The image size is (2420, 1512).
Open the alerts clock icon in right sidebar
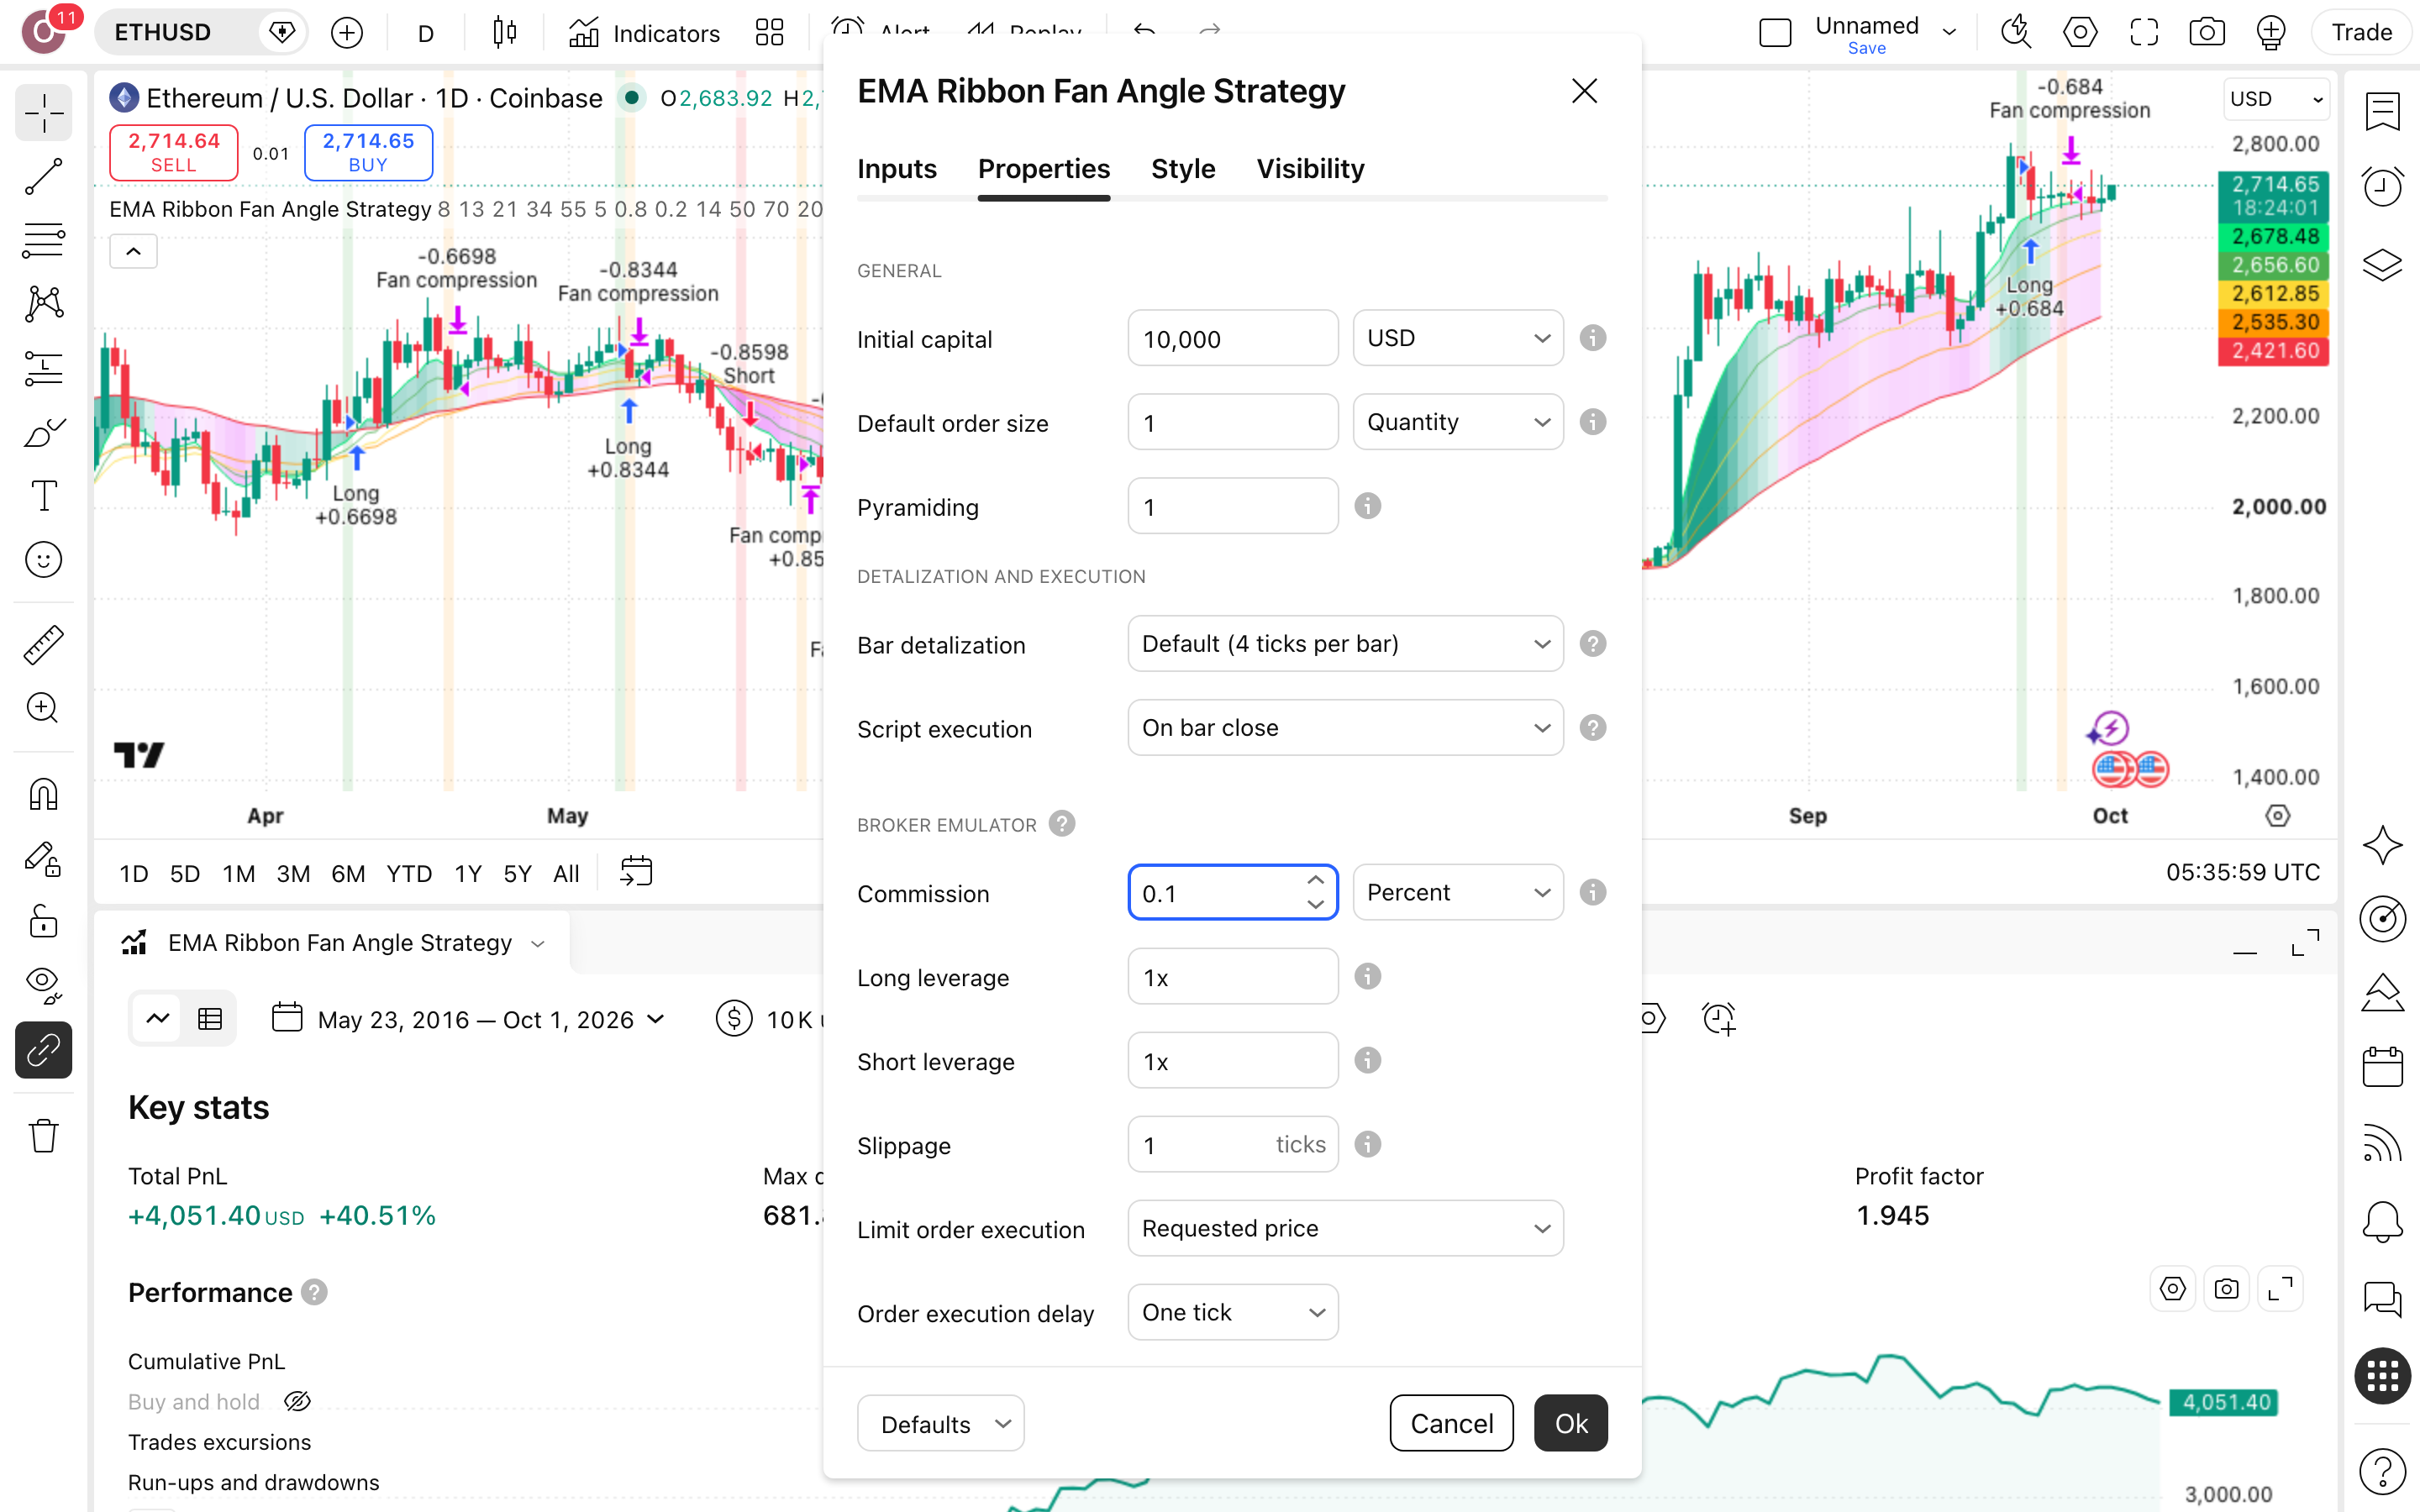click(2382, 186)
